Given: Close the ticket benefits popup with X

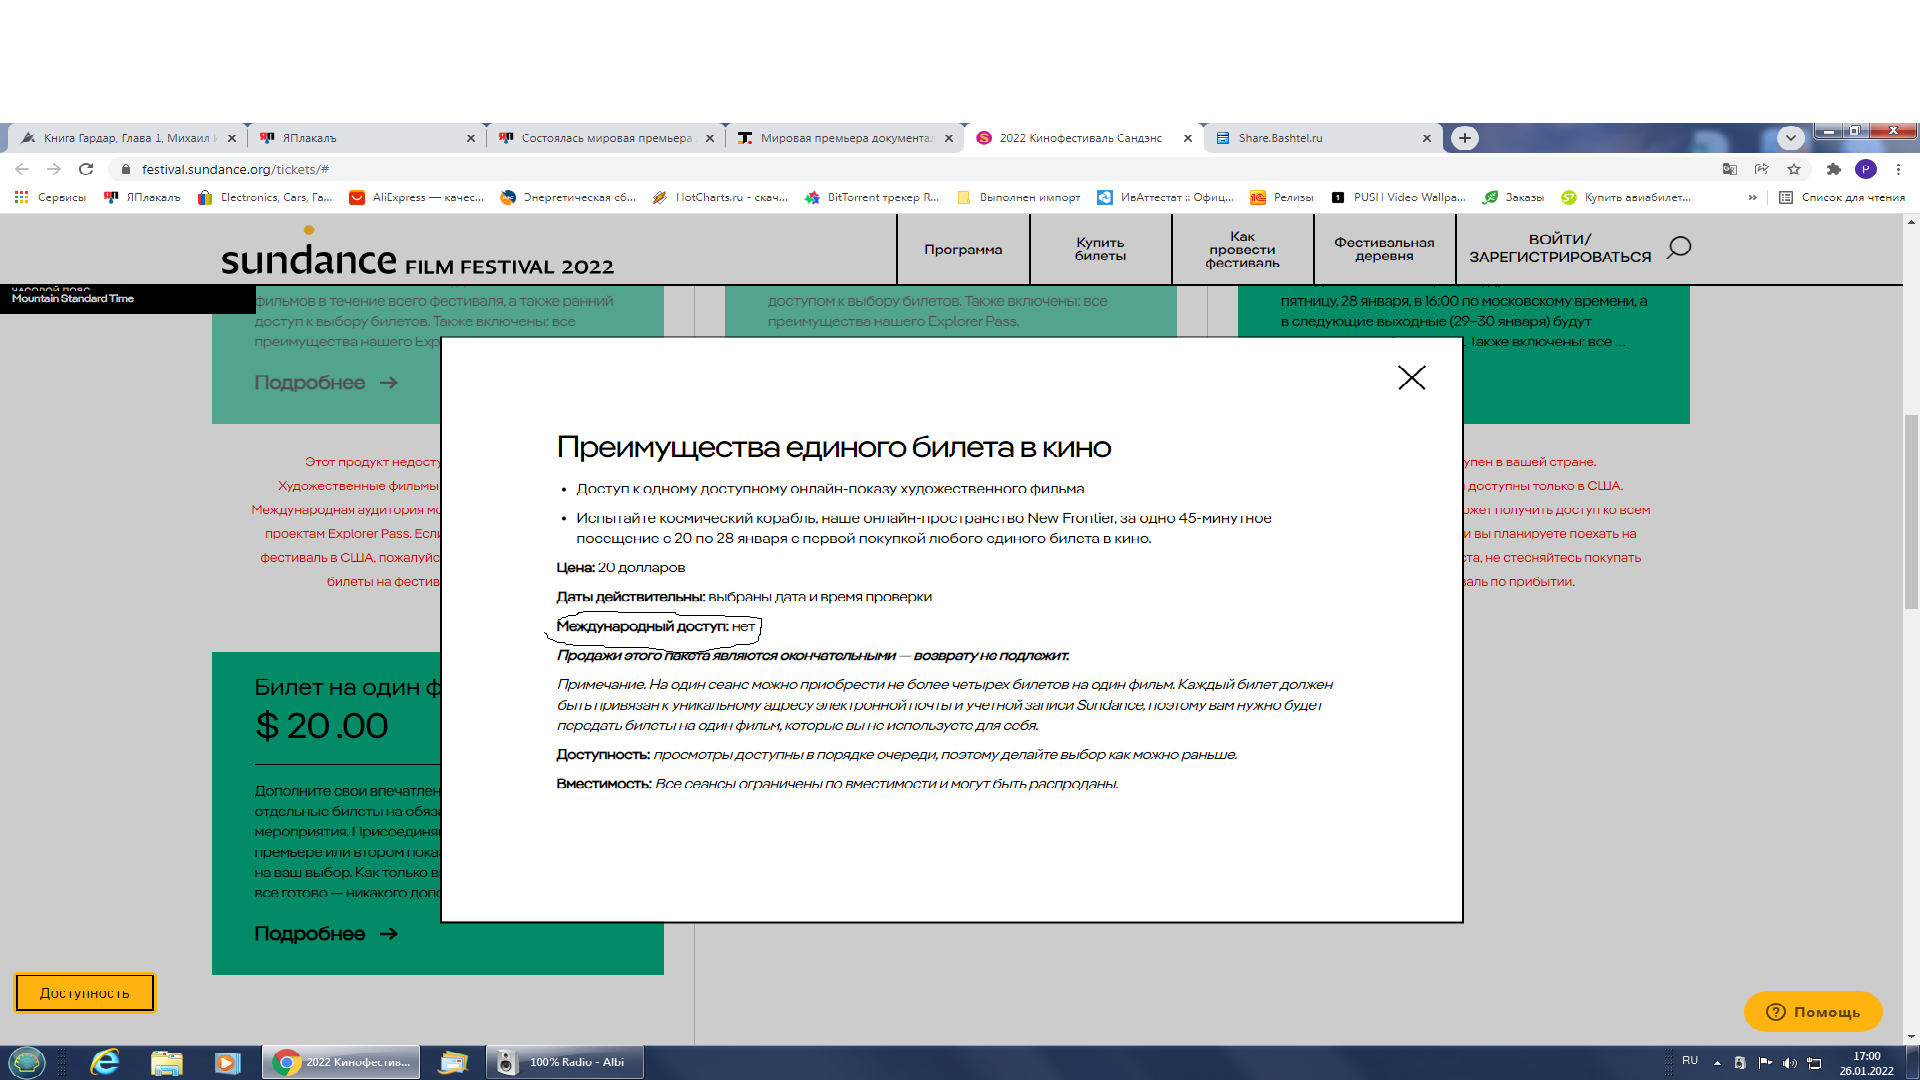Looking at the screenshot, I should click(x=1411, y=377).
